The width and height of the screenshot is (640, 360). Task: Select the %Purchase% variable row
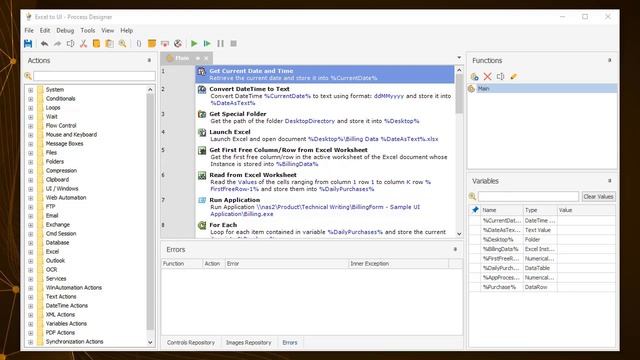[542, 287]
